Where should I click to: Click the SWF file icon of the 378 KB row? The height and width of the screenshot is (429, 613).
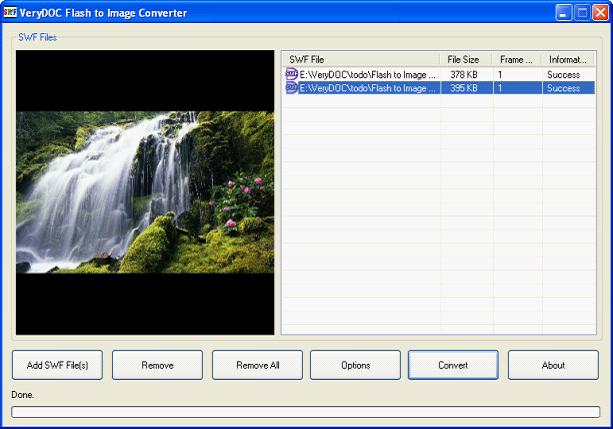click(x=292, y=74)
